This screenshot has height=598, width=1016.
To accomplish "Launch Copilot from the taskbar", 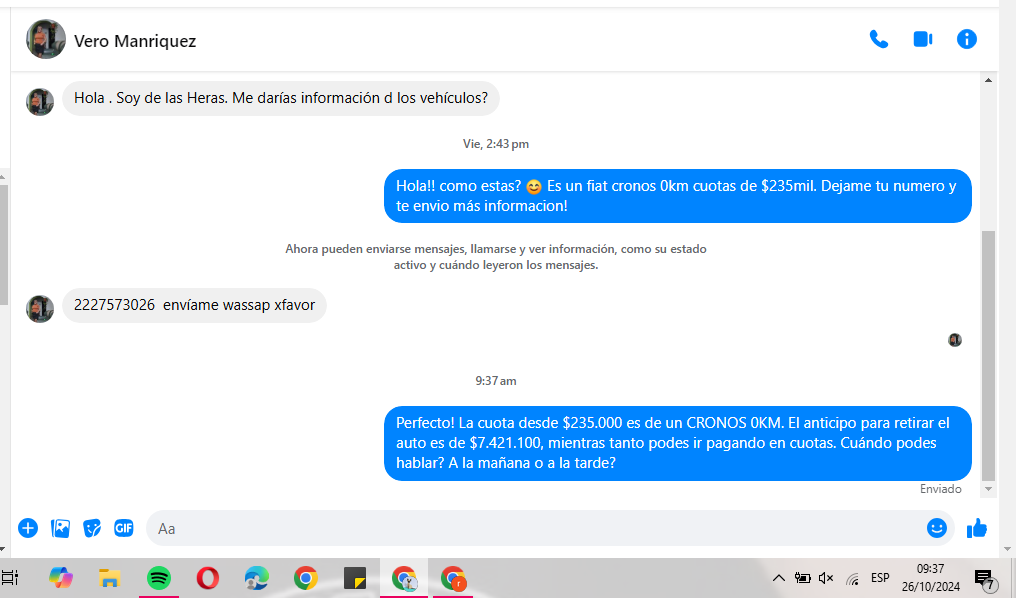I will point(61,577).
